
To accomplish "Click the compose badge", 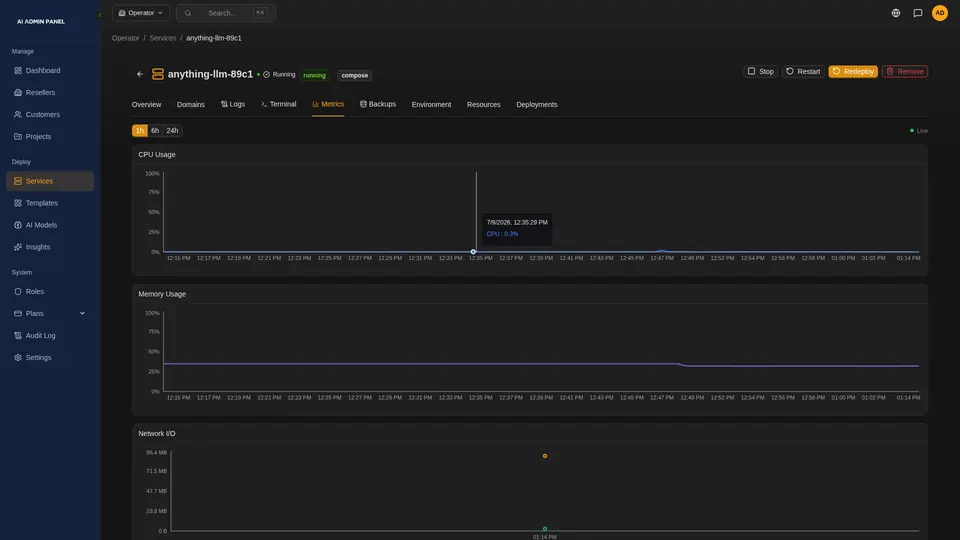I will 354,75.
